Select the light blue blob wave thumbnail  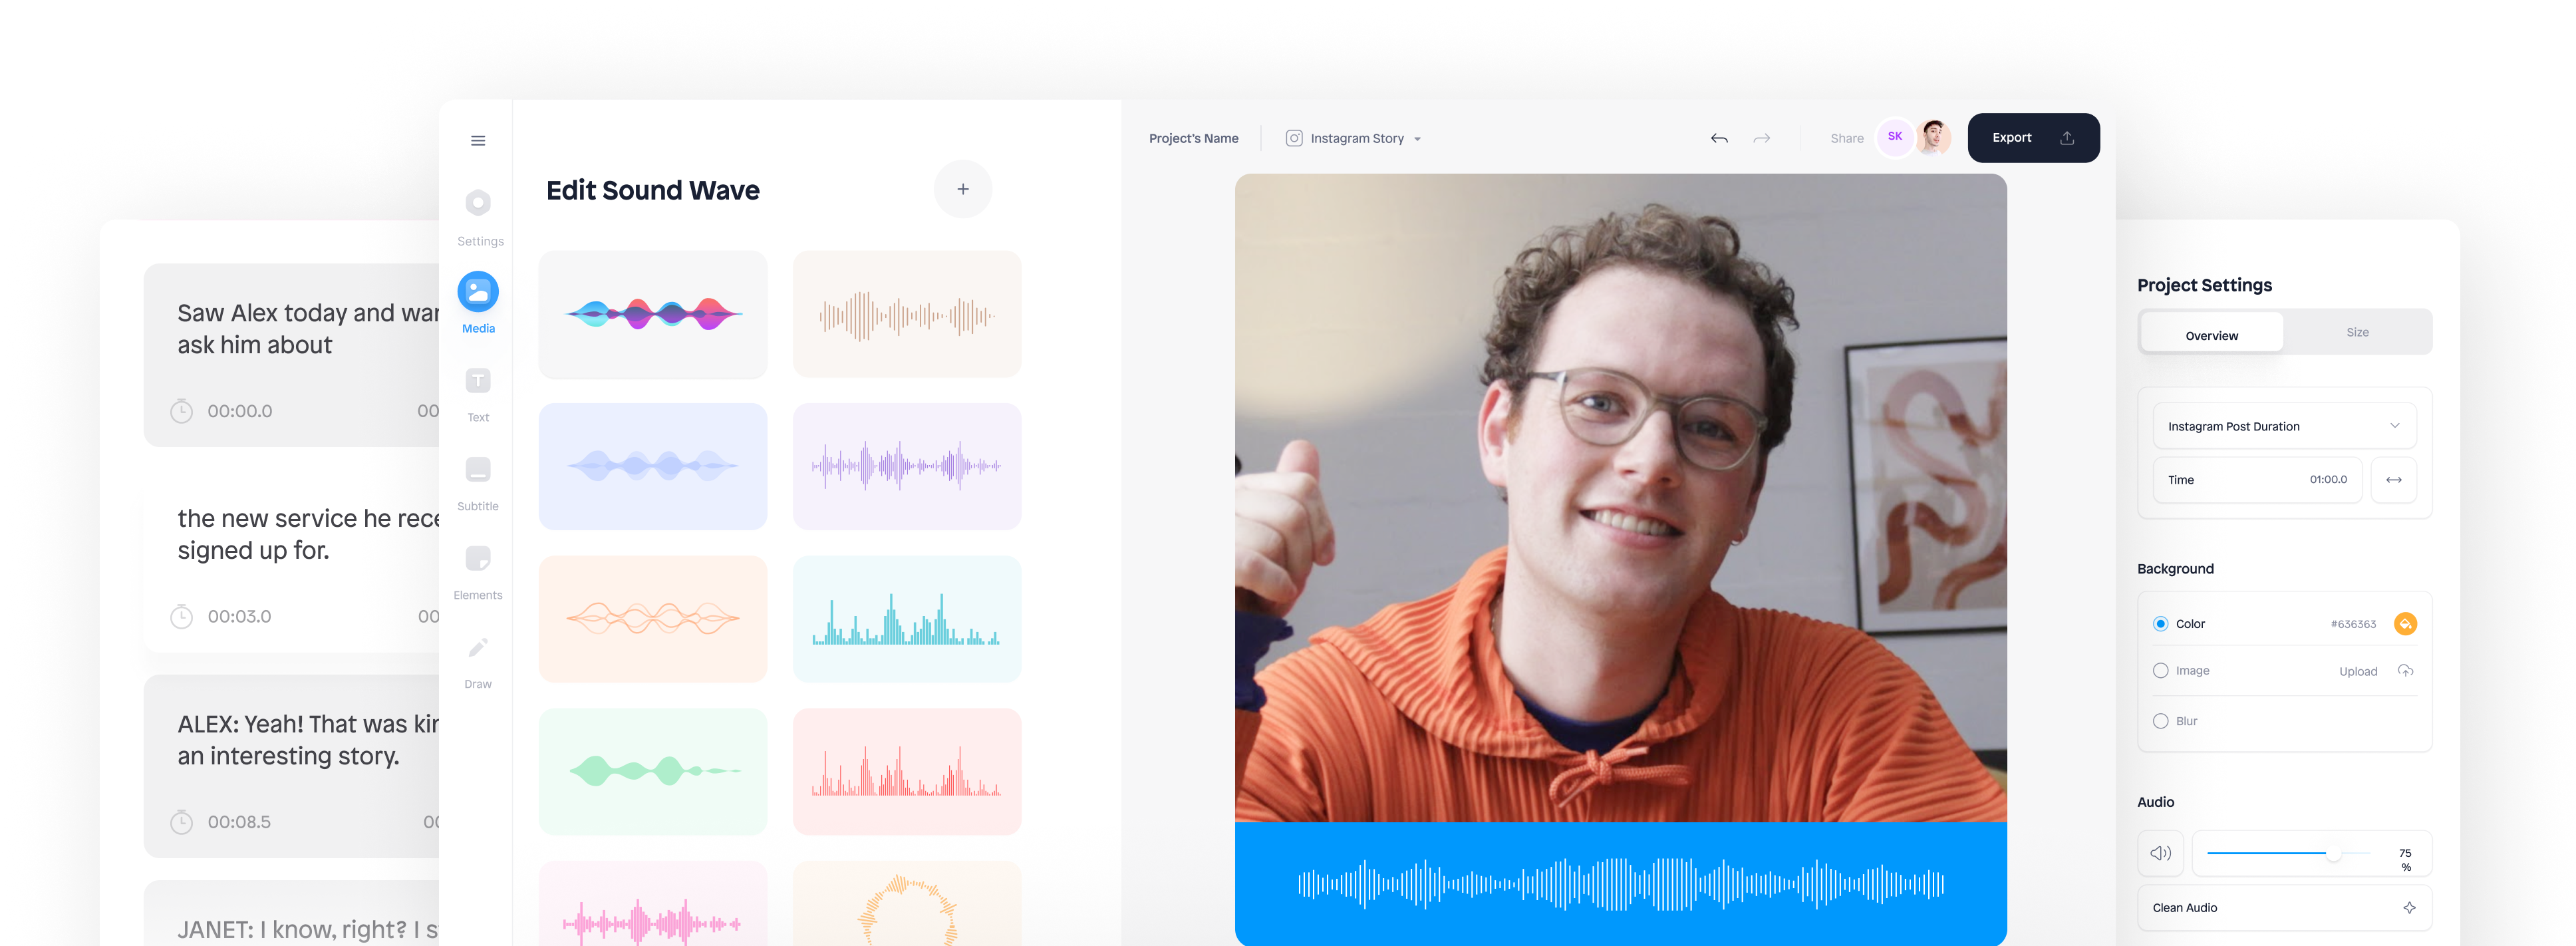(x=653, y=466)
